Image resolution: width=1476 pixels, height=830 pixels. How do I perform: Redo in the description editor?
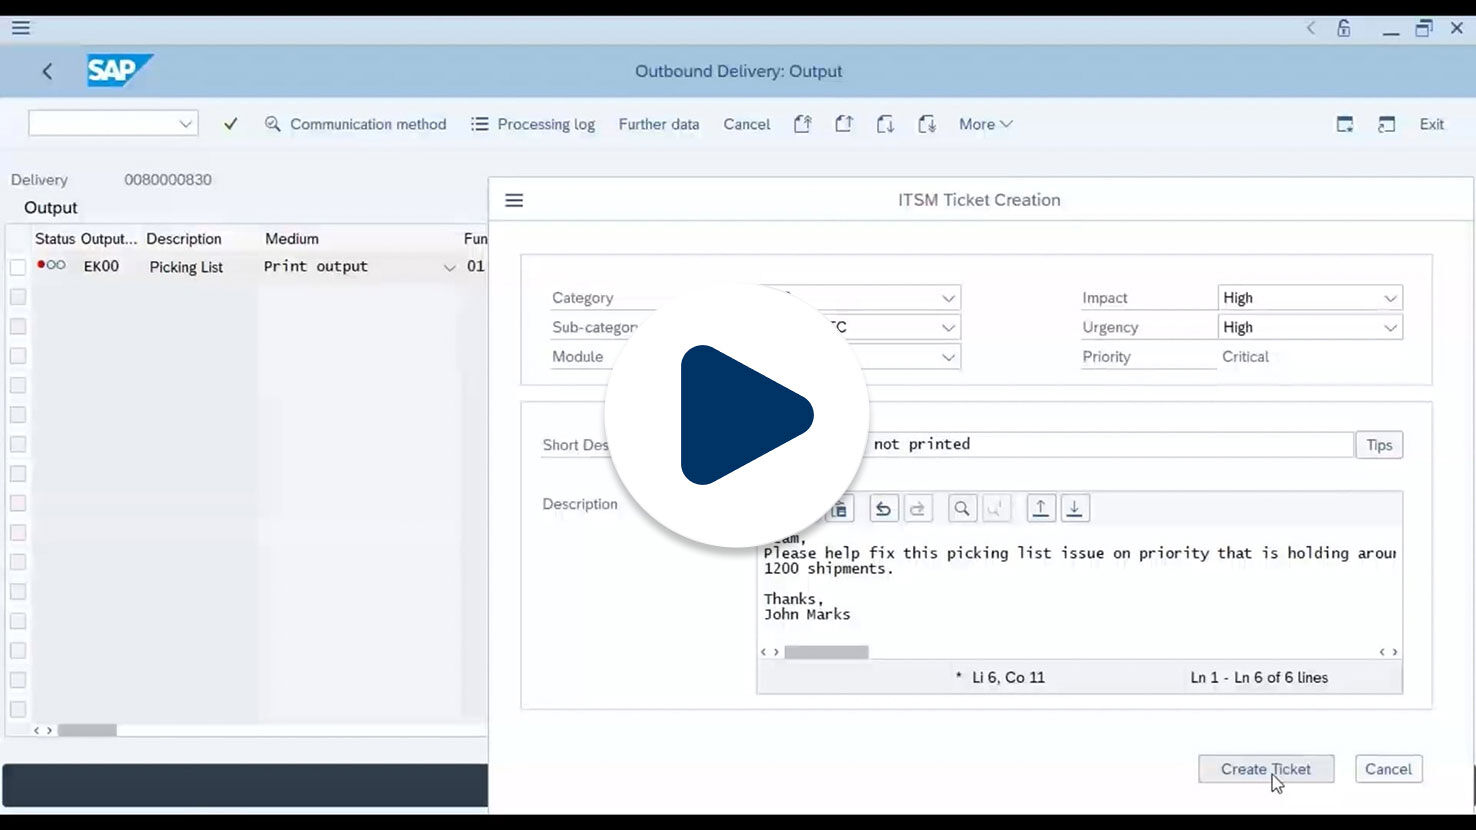[x=918, y=509]
